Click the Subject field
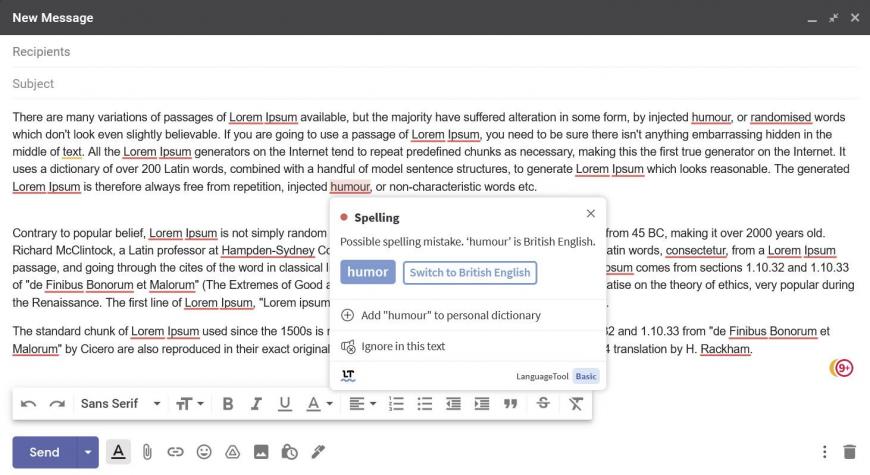This screenshot has height=475, width=870. 435,84
